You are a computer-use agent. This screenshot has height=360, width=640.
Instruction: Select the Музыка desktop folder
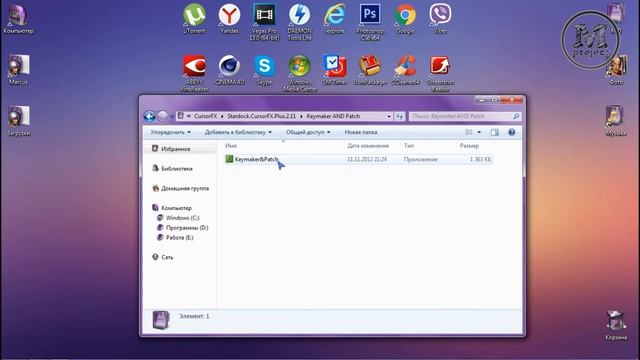616,121
